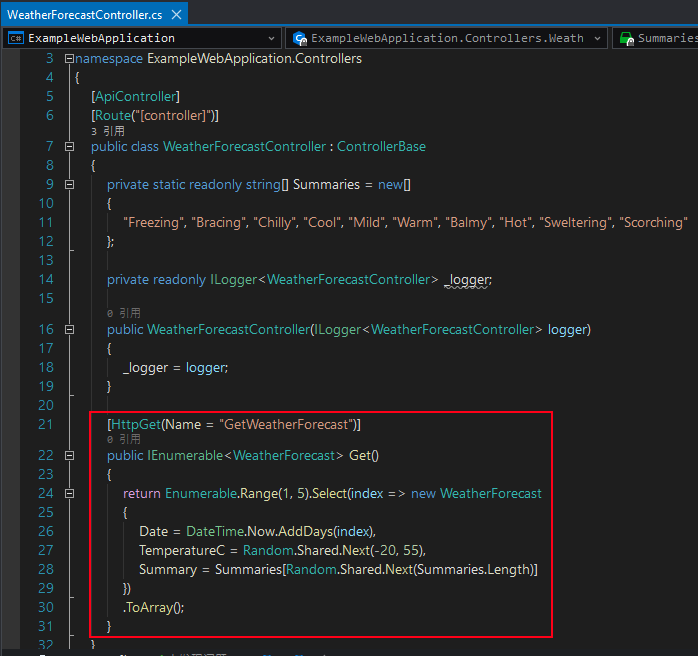Viewport: 698px width, 656px height.
Task: Click the '0 引用' CodeLens above Get()
Action: pos(124,439)
